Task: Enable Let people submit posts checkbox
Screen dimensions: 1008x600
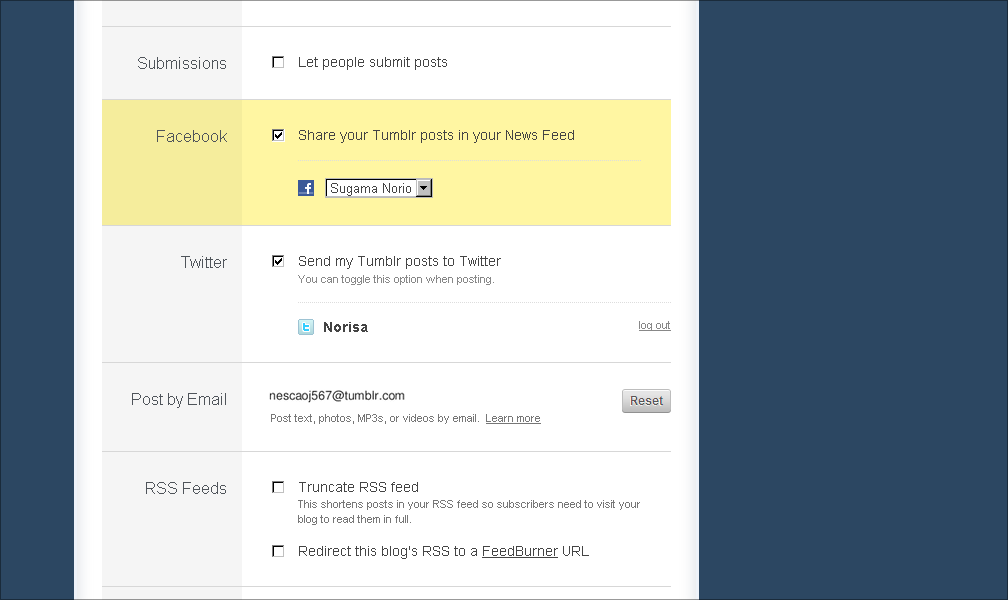Action: point(278,62)
